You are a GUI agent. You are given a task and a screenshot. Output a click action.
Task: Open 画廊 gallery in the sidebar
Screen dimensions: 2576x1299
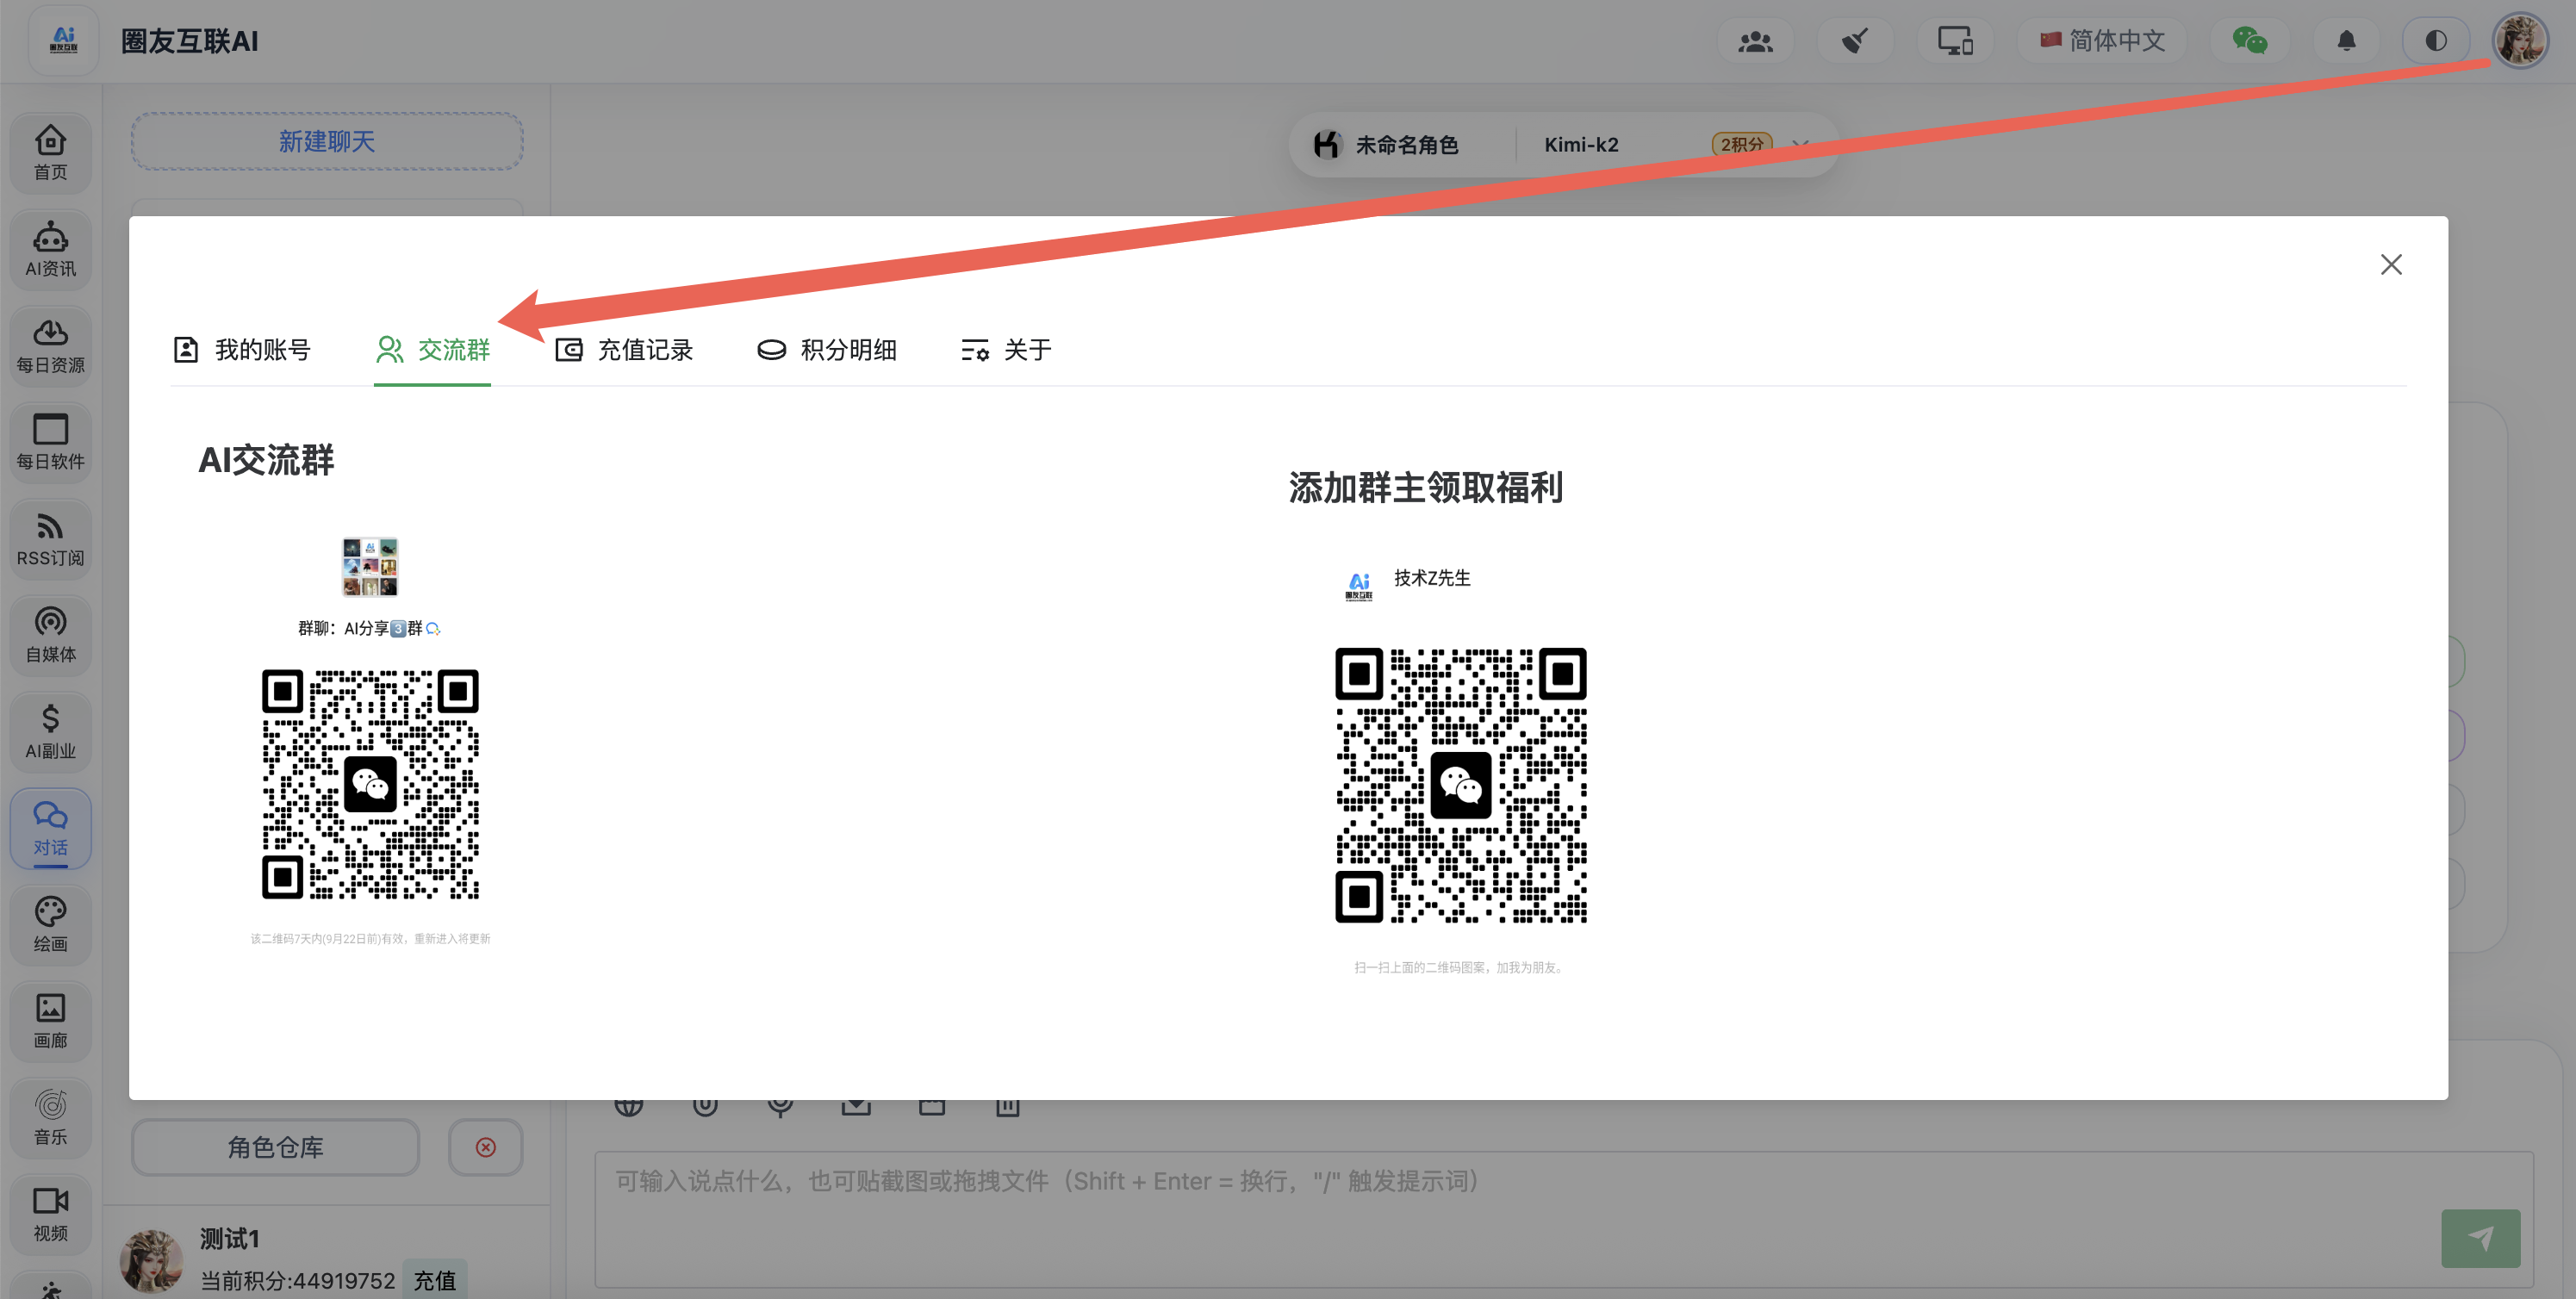click(x=50, y=1021)
